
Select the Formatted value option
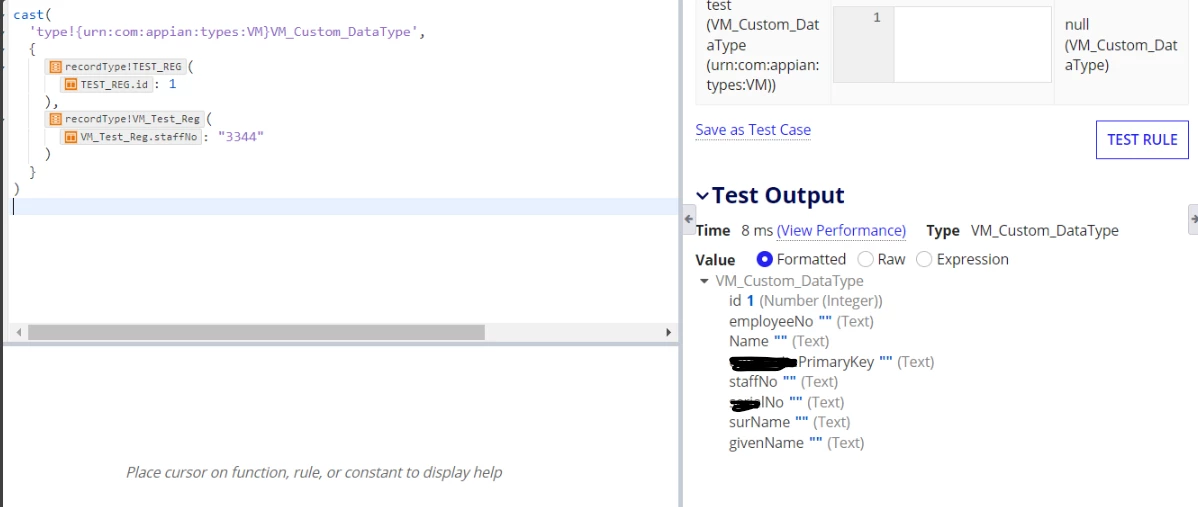(x=765, y=260)
